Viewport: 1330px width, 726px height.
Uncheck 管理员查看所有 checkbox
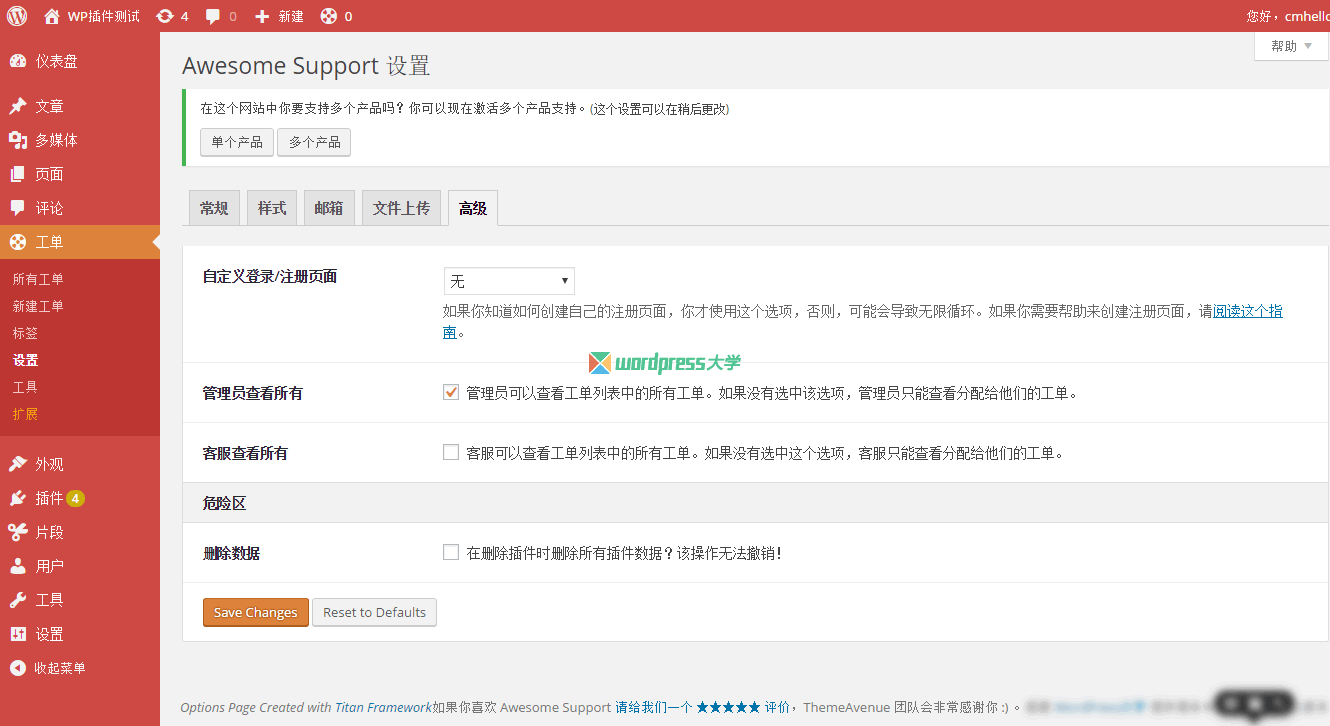[451, 392]
